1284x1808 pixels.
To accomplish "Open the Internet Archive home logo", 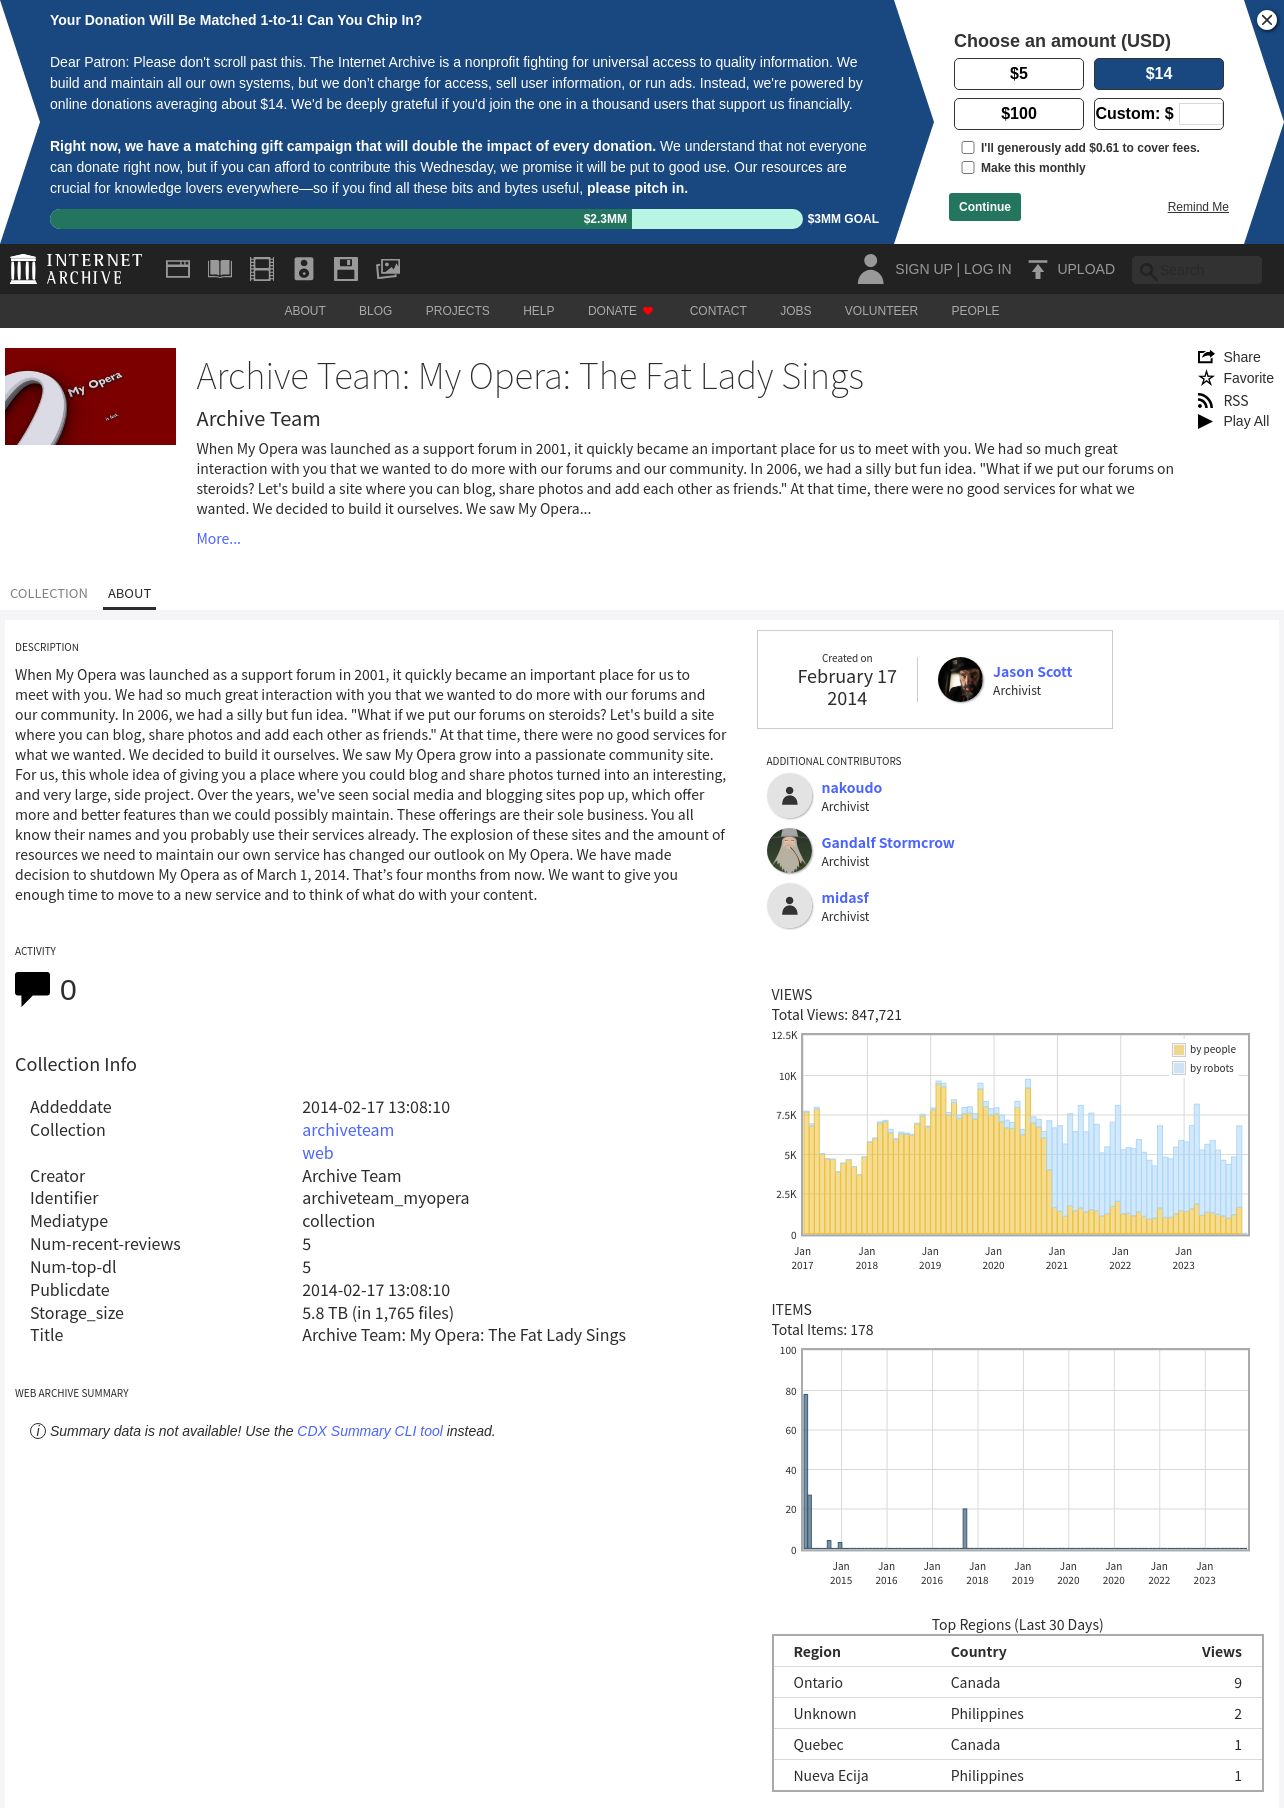I will click(x=76, y=269).
